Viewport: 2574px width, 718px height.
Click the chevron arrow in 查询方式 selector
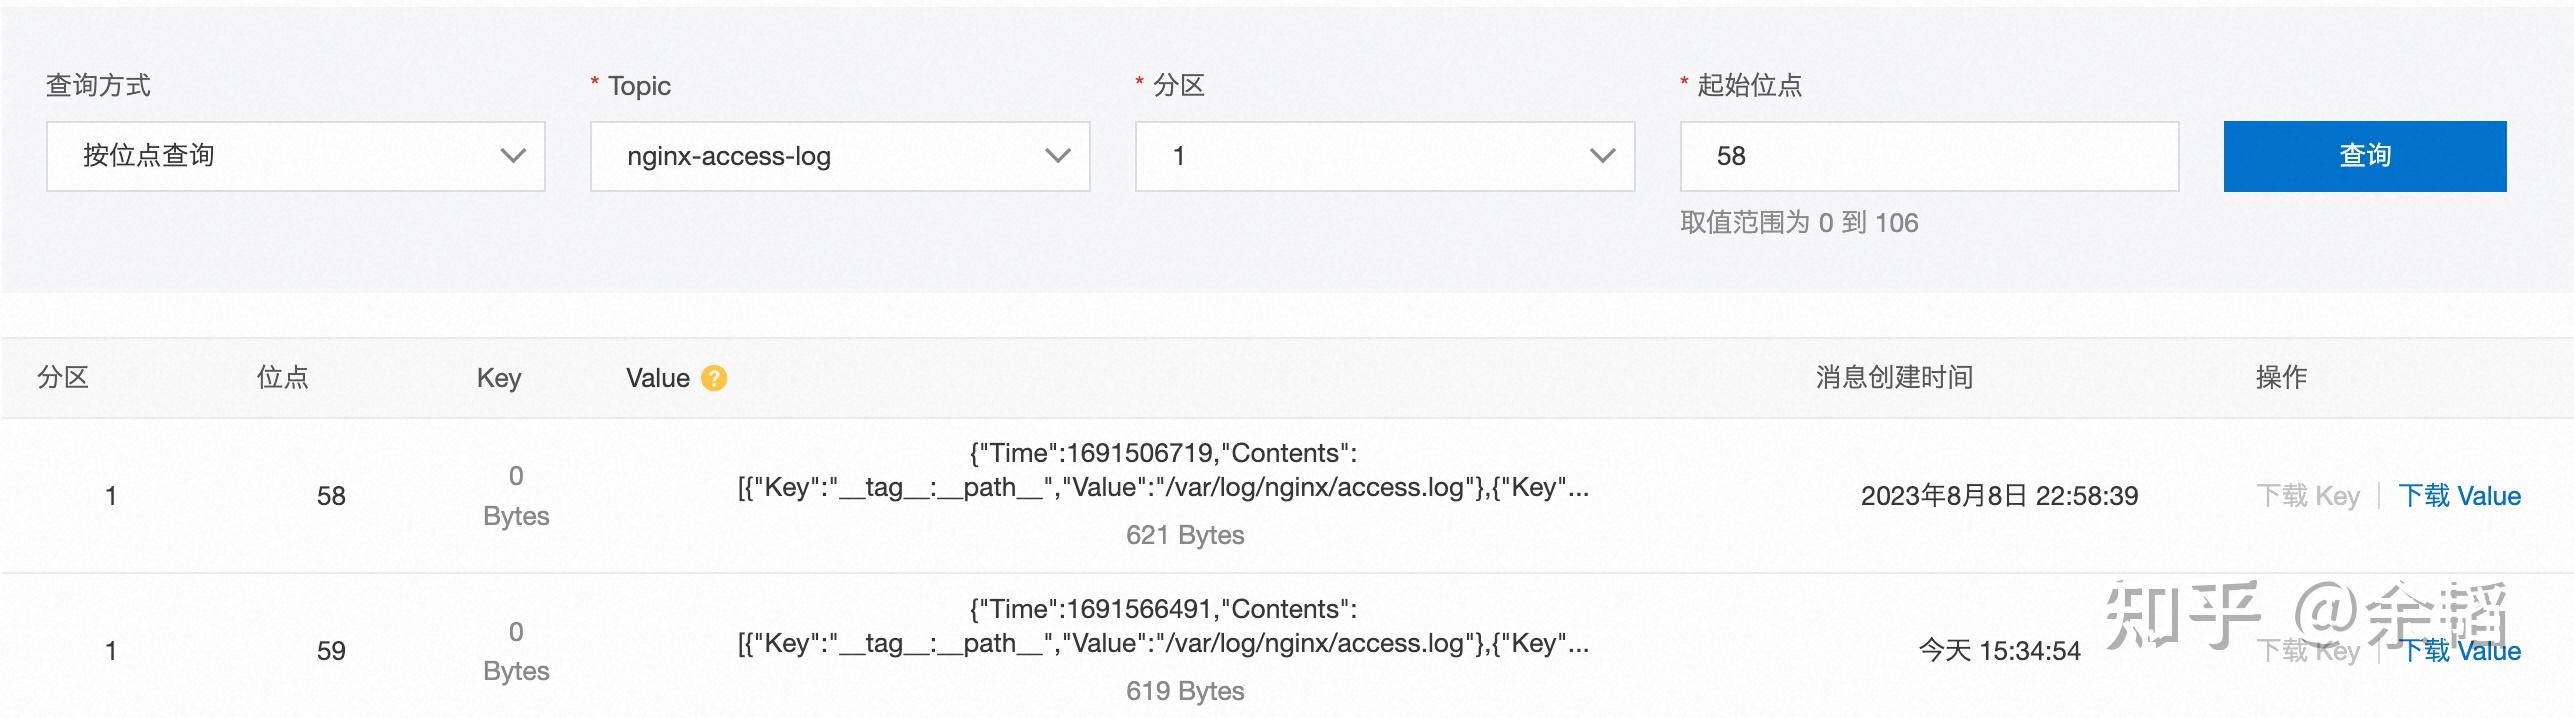(513, 156)
